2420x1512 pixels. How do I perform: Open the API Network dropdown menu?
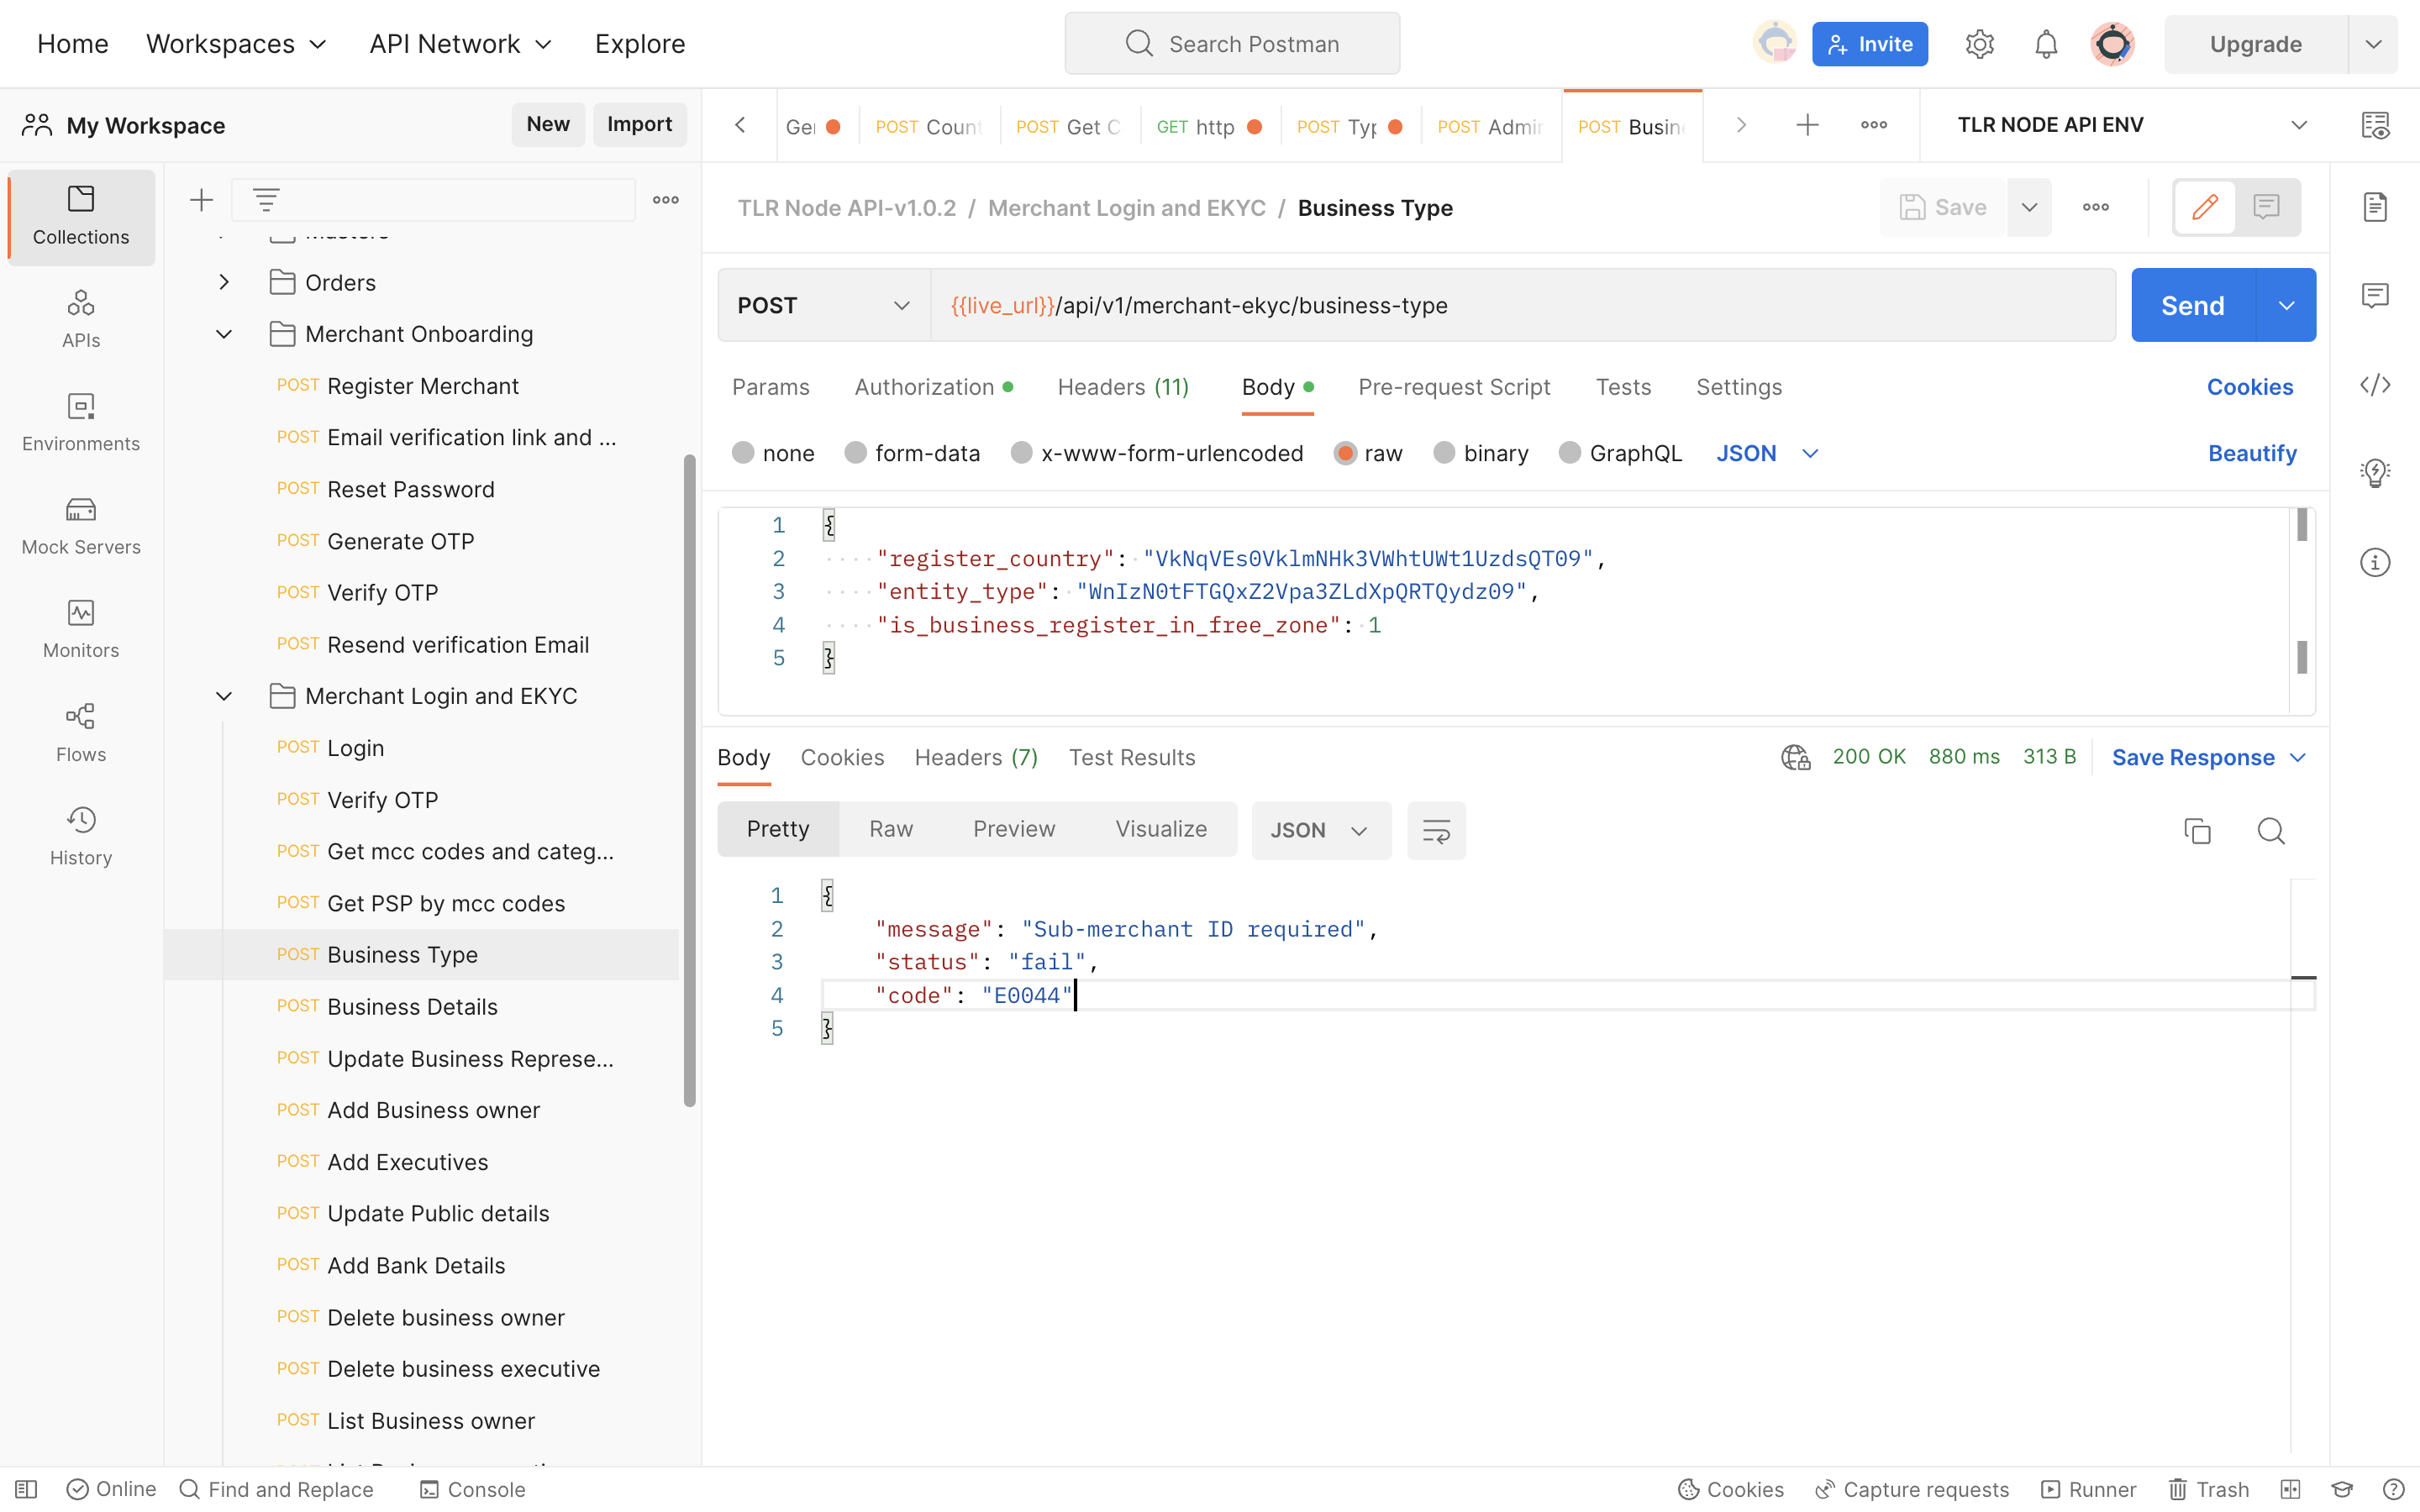click(461, 44)
